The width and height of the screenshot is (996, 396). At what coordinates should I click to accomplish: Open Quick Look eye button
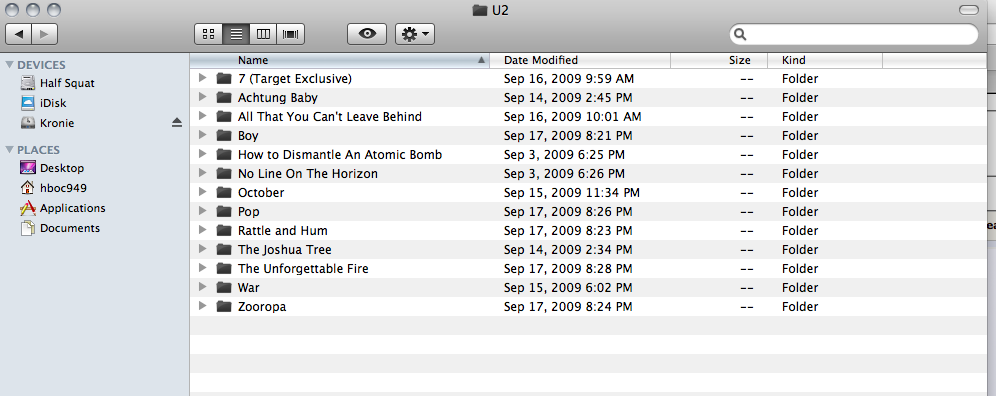(x=367, y=34)
